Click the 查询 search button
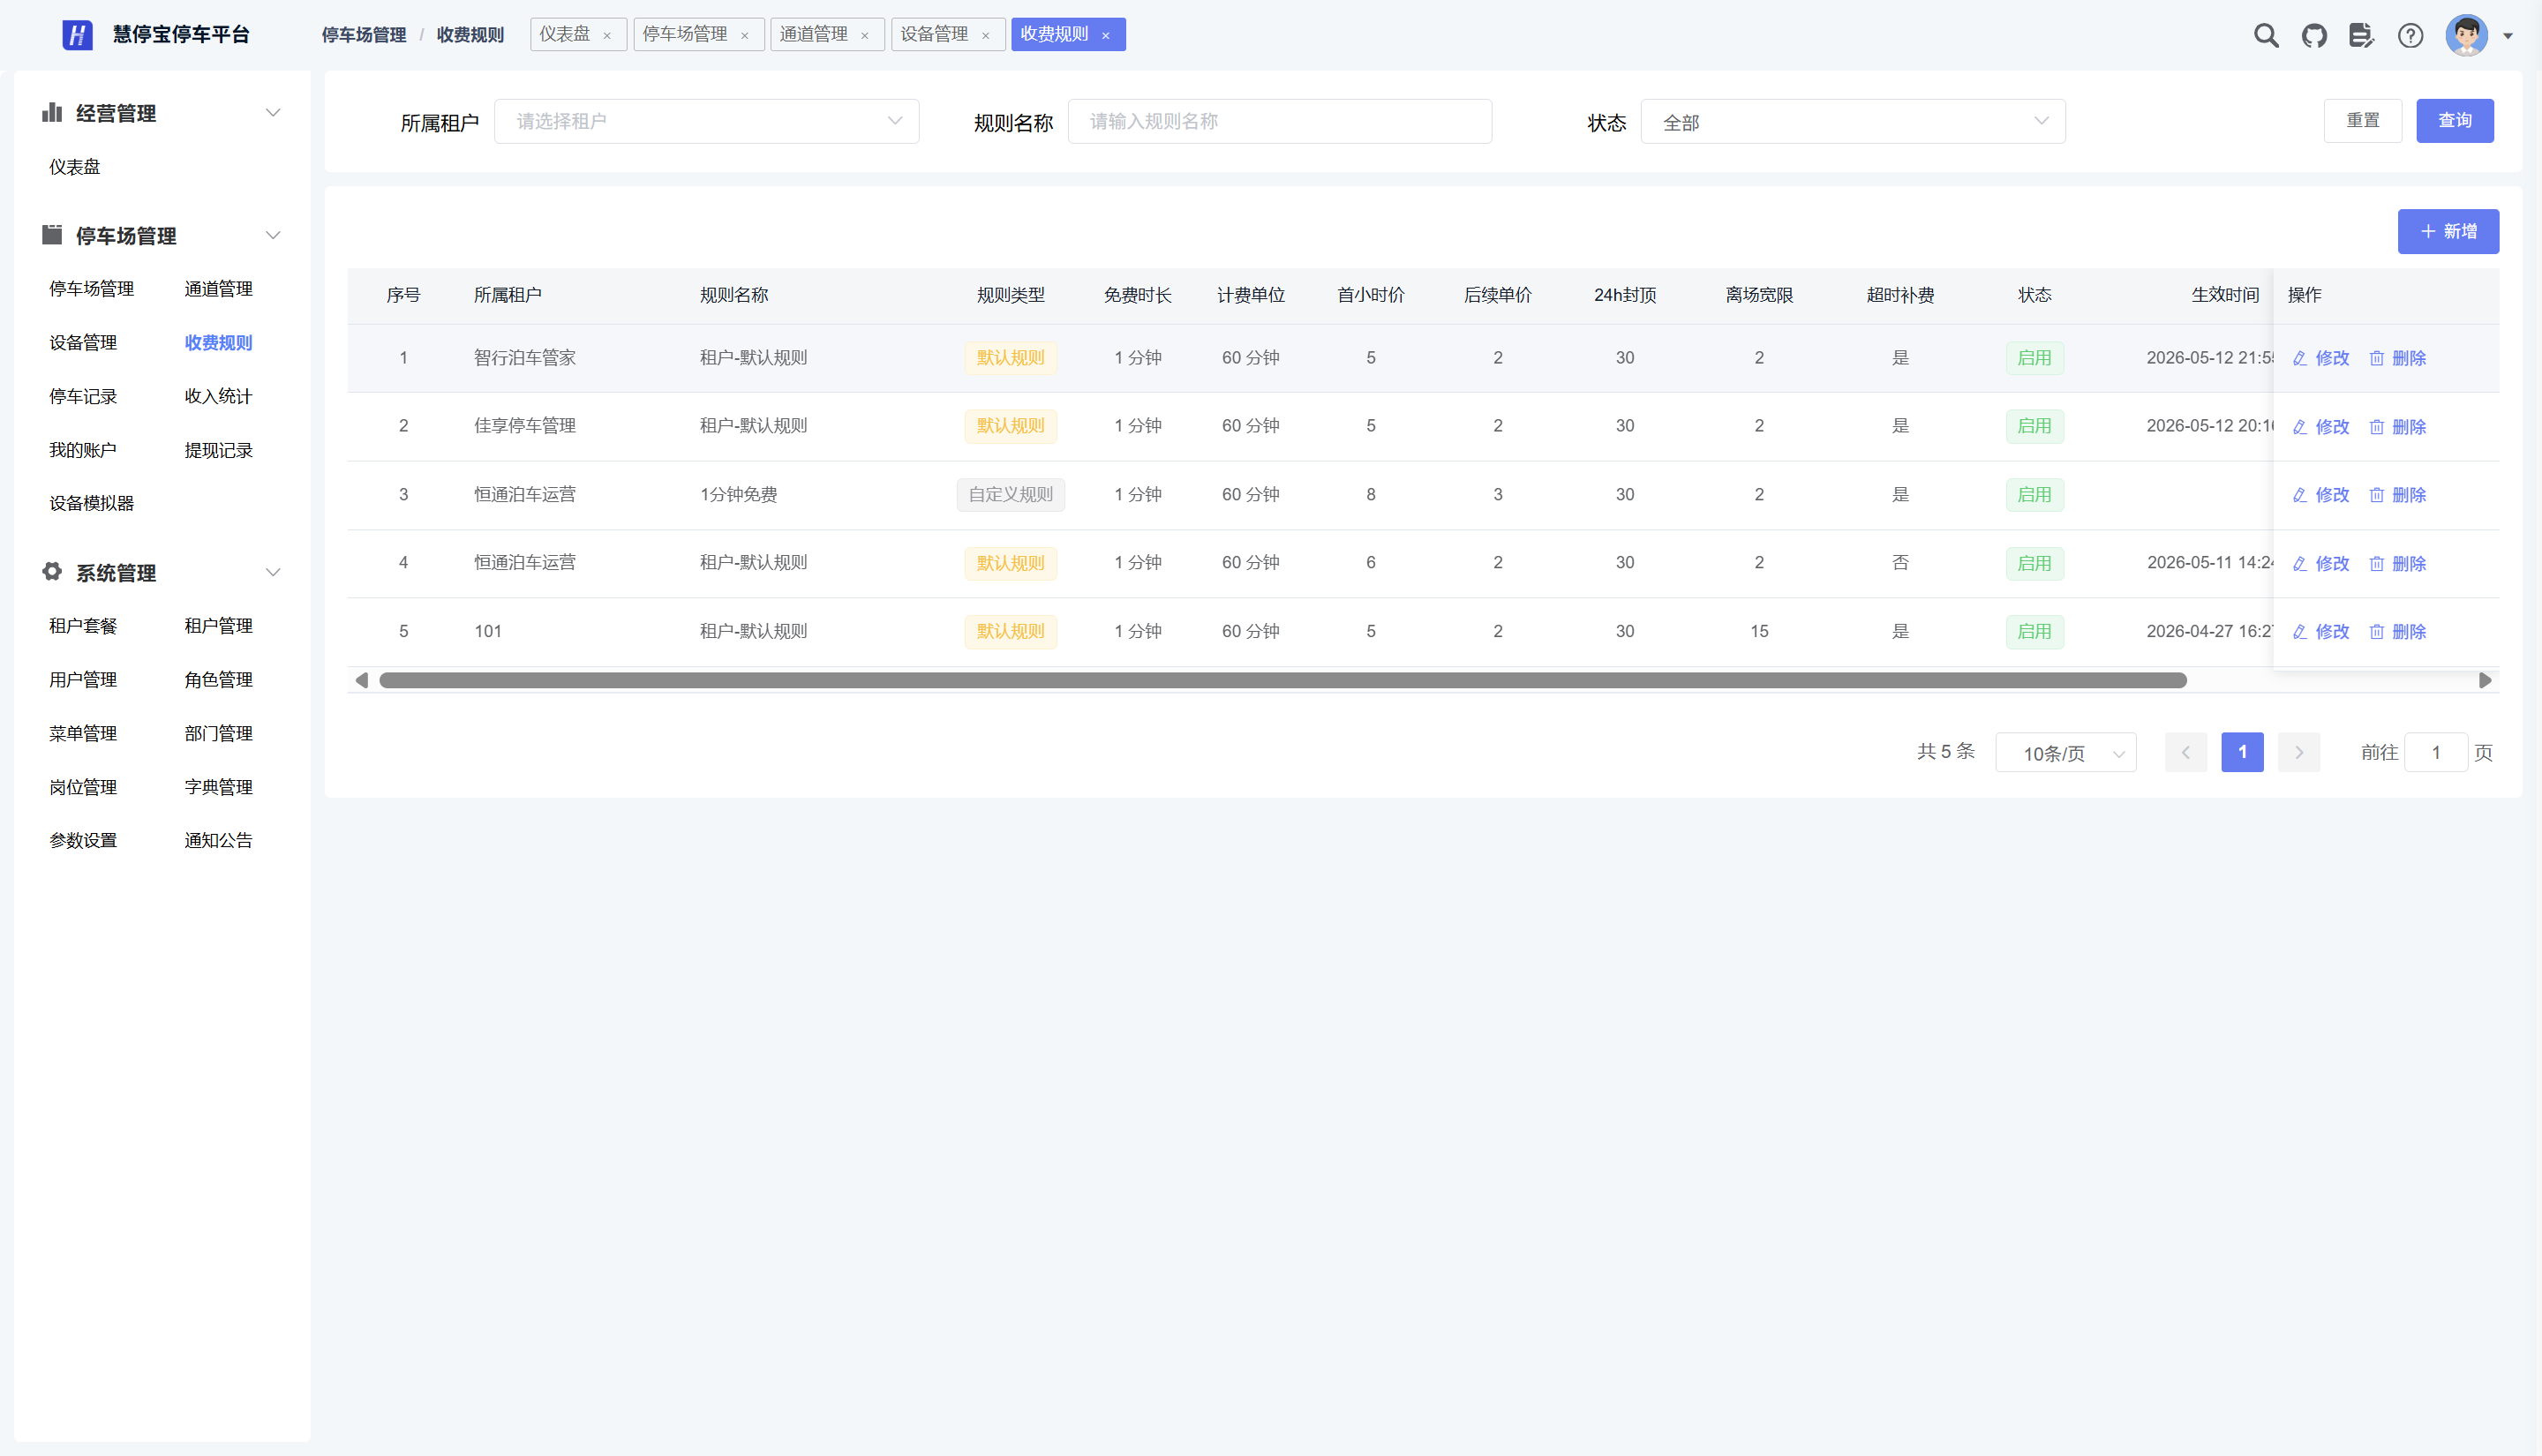2542x1456 pixels. [2455, 121]
